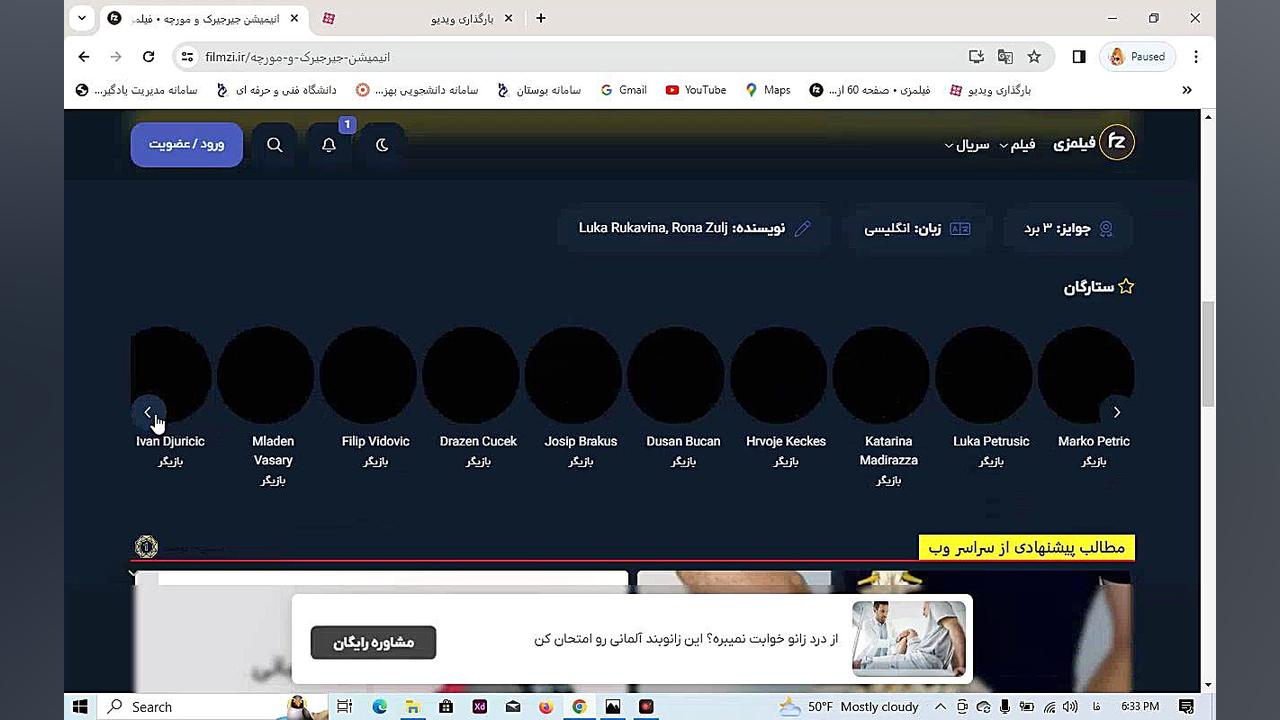Reload the filmzi page

click(x=148, y=57)
